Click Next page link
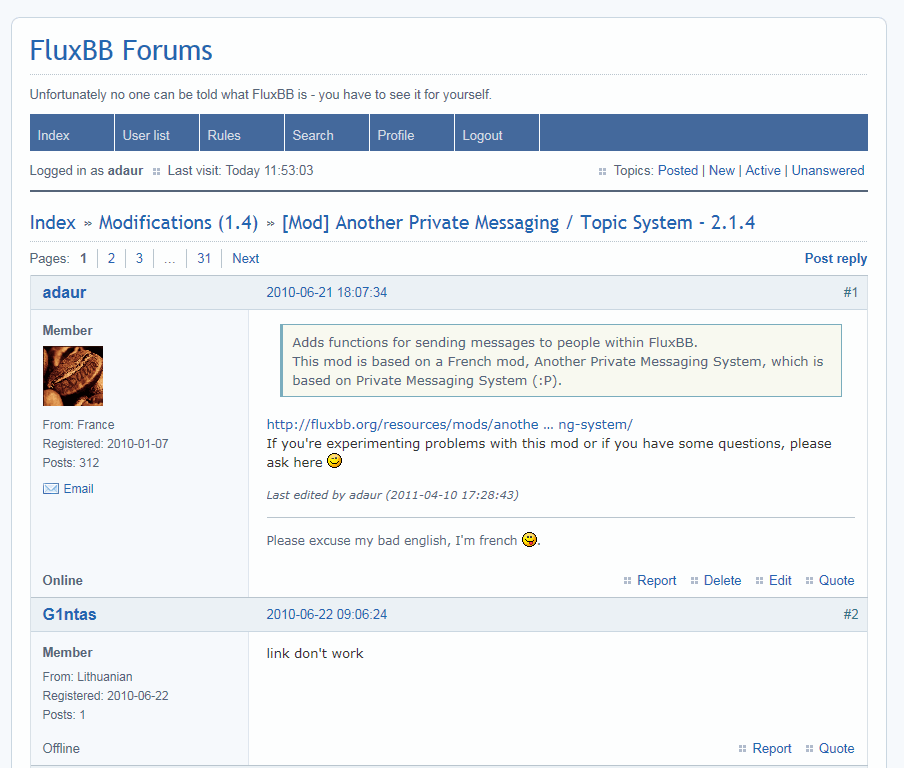The height and width of the screenshot is (768, 904). (x=245, y=258)
